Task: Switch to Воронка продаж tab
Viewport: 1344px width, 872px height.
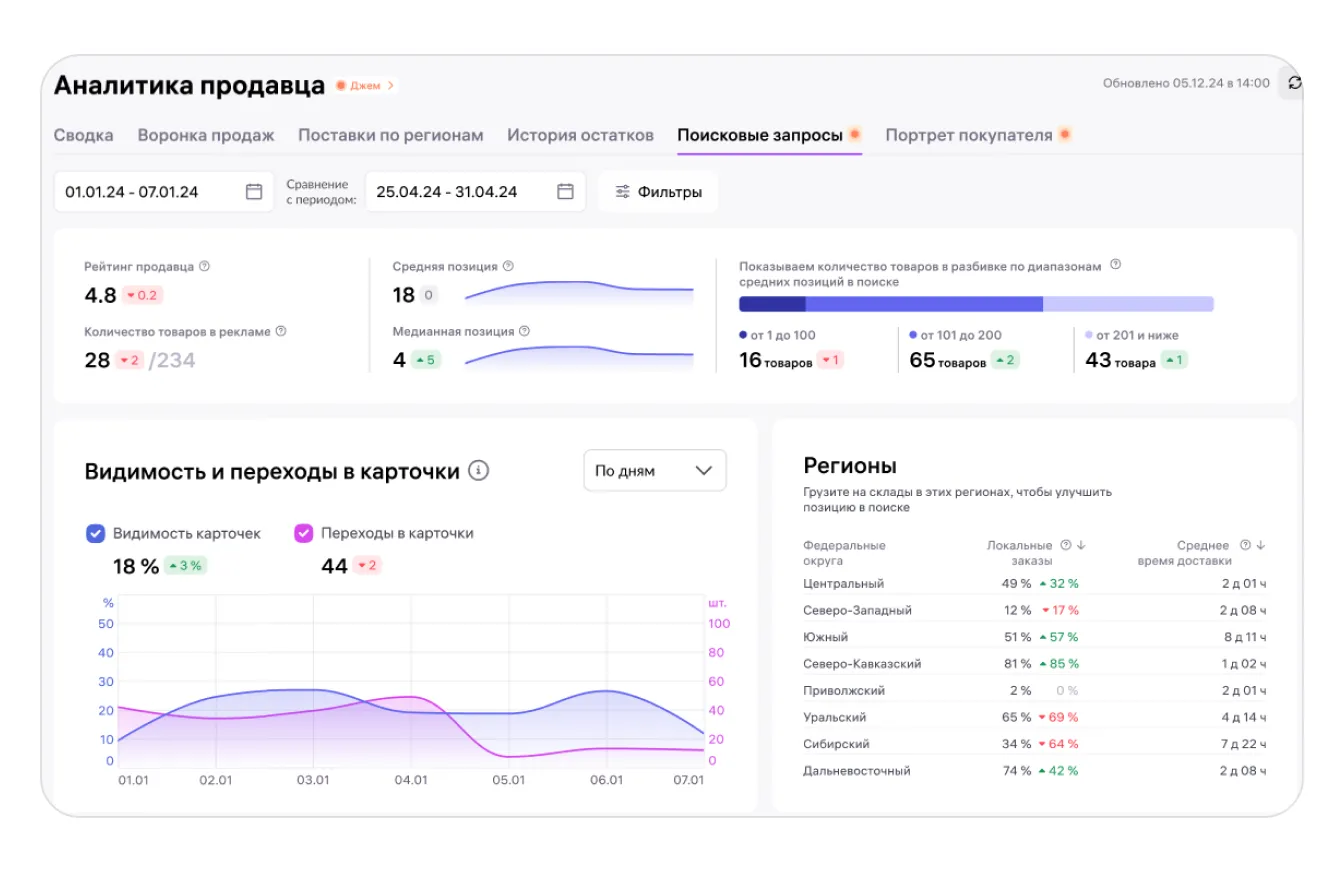Action: coord(206,135)
